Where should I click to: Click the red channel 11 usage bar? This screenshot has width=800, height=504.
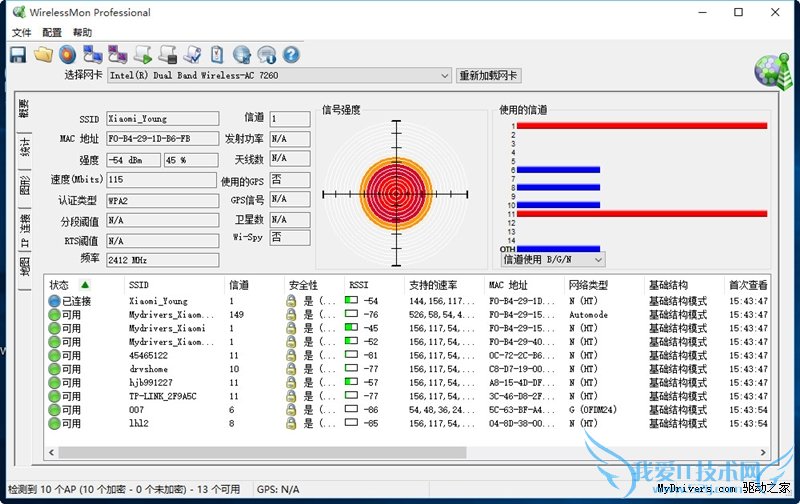tap(642, 214)
